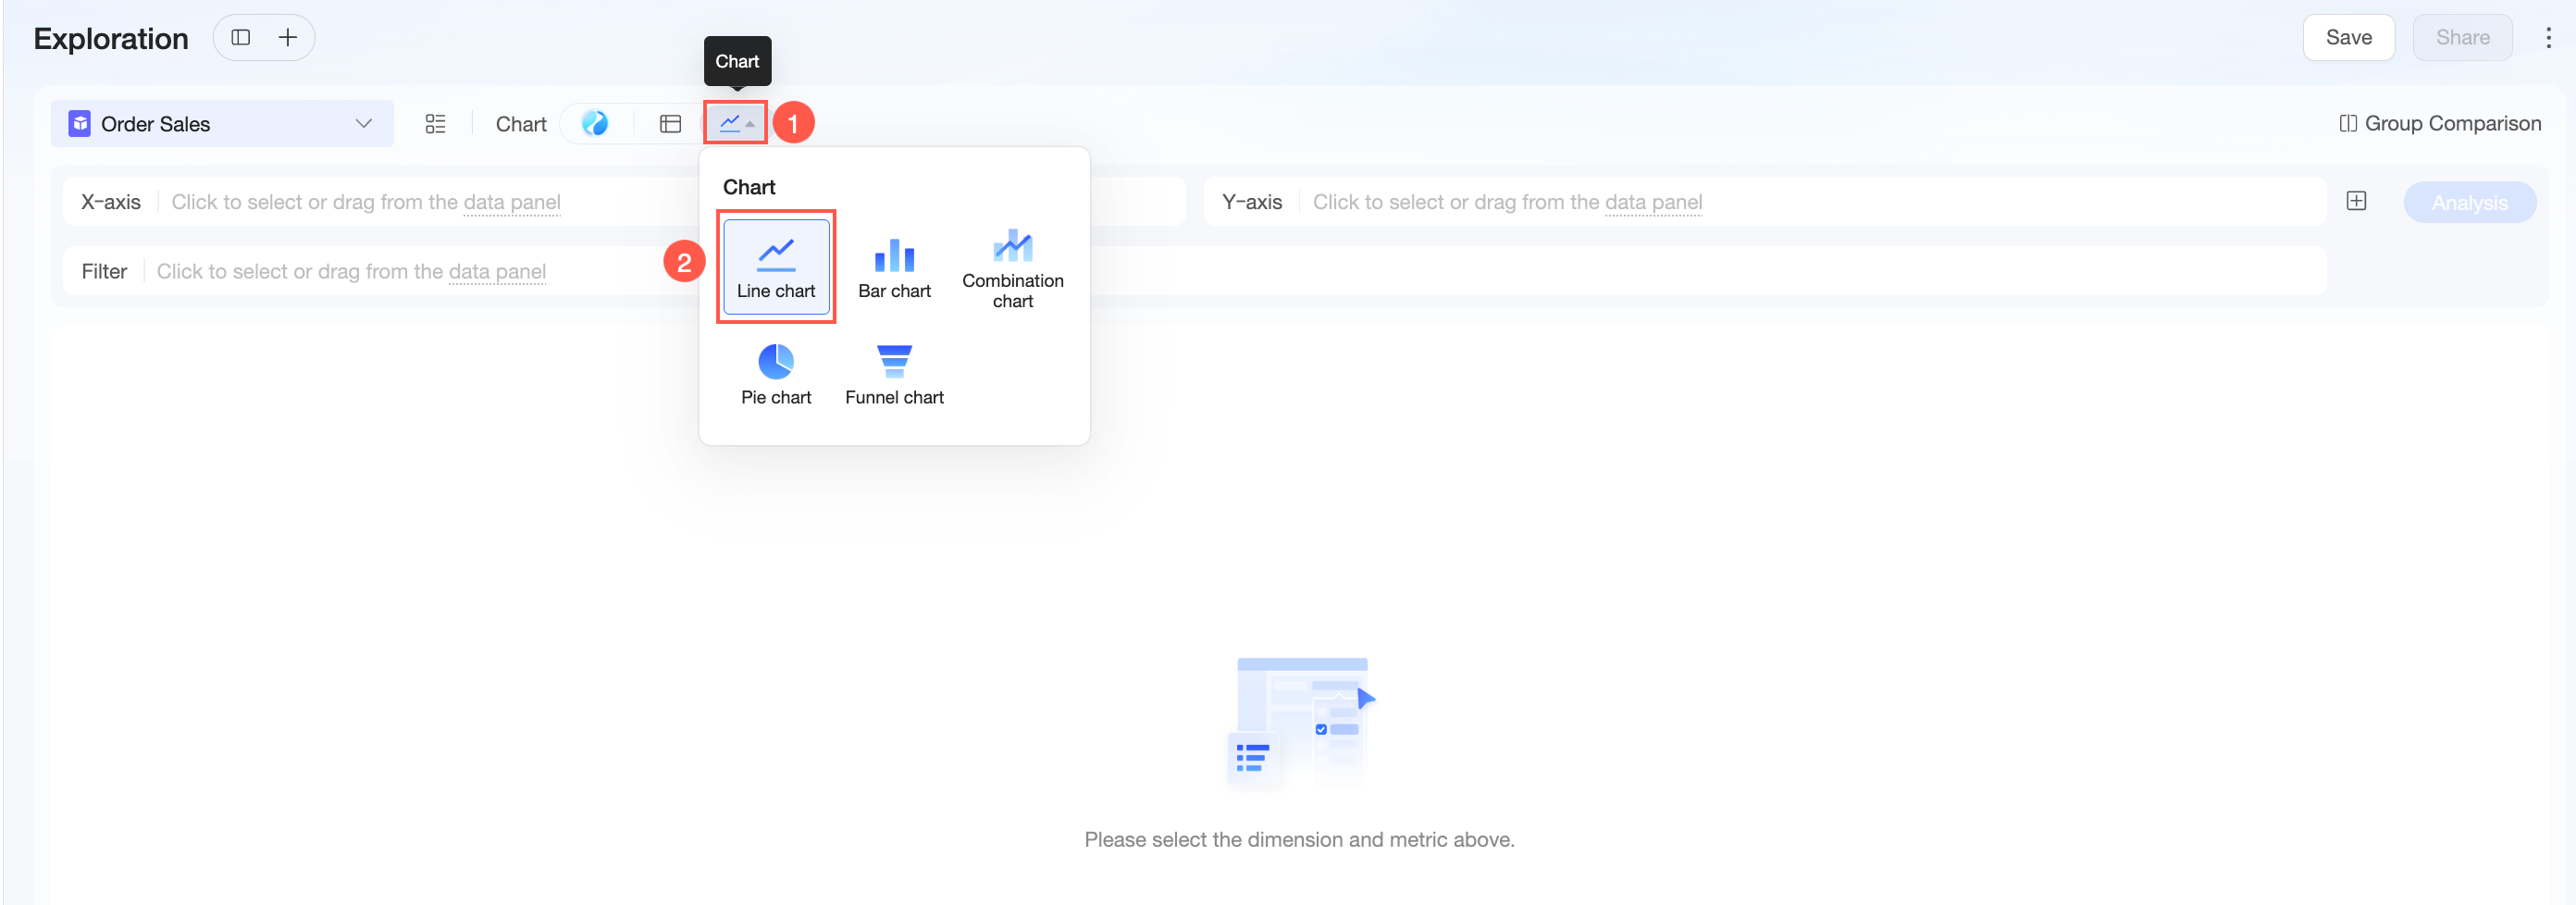Add another axis with the plus square icon
Screen dimensions: 2576x905
(x=2356, y=201)
